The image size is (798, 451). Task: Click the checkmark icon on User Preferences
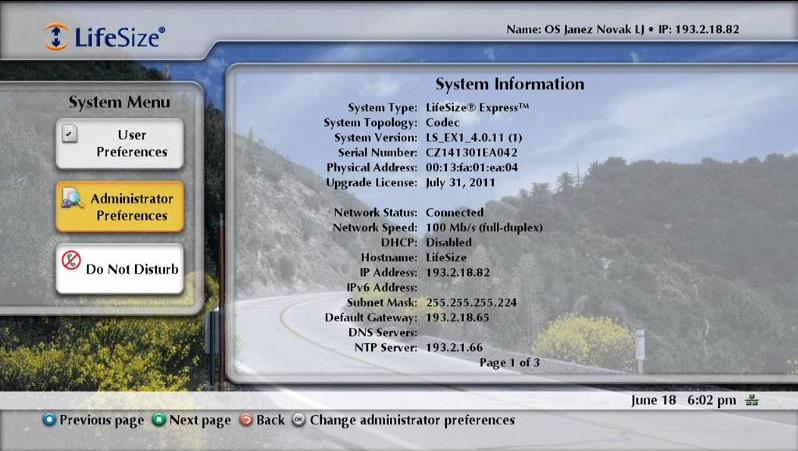point(70,133)
